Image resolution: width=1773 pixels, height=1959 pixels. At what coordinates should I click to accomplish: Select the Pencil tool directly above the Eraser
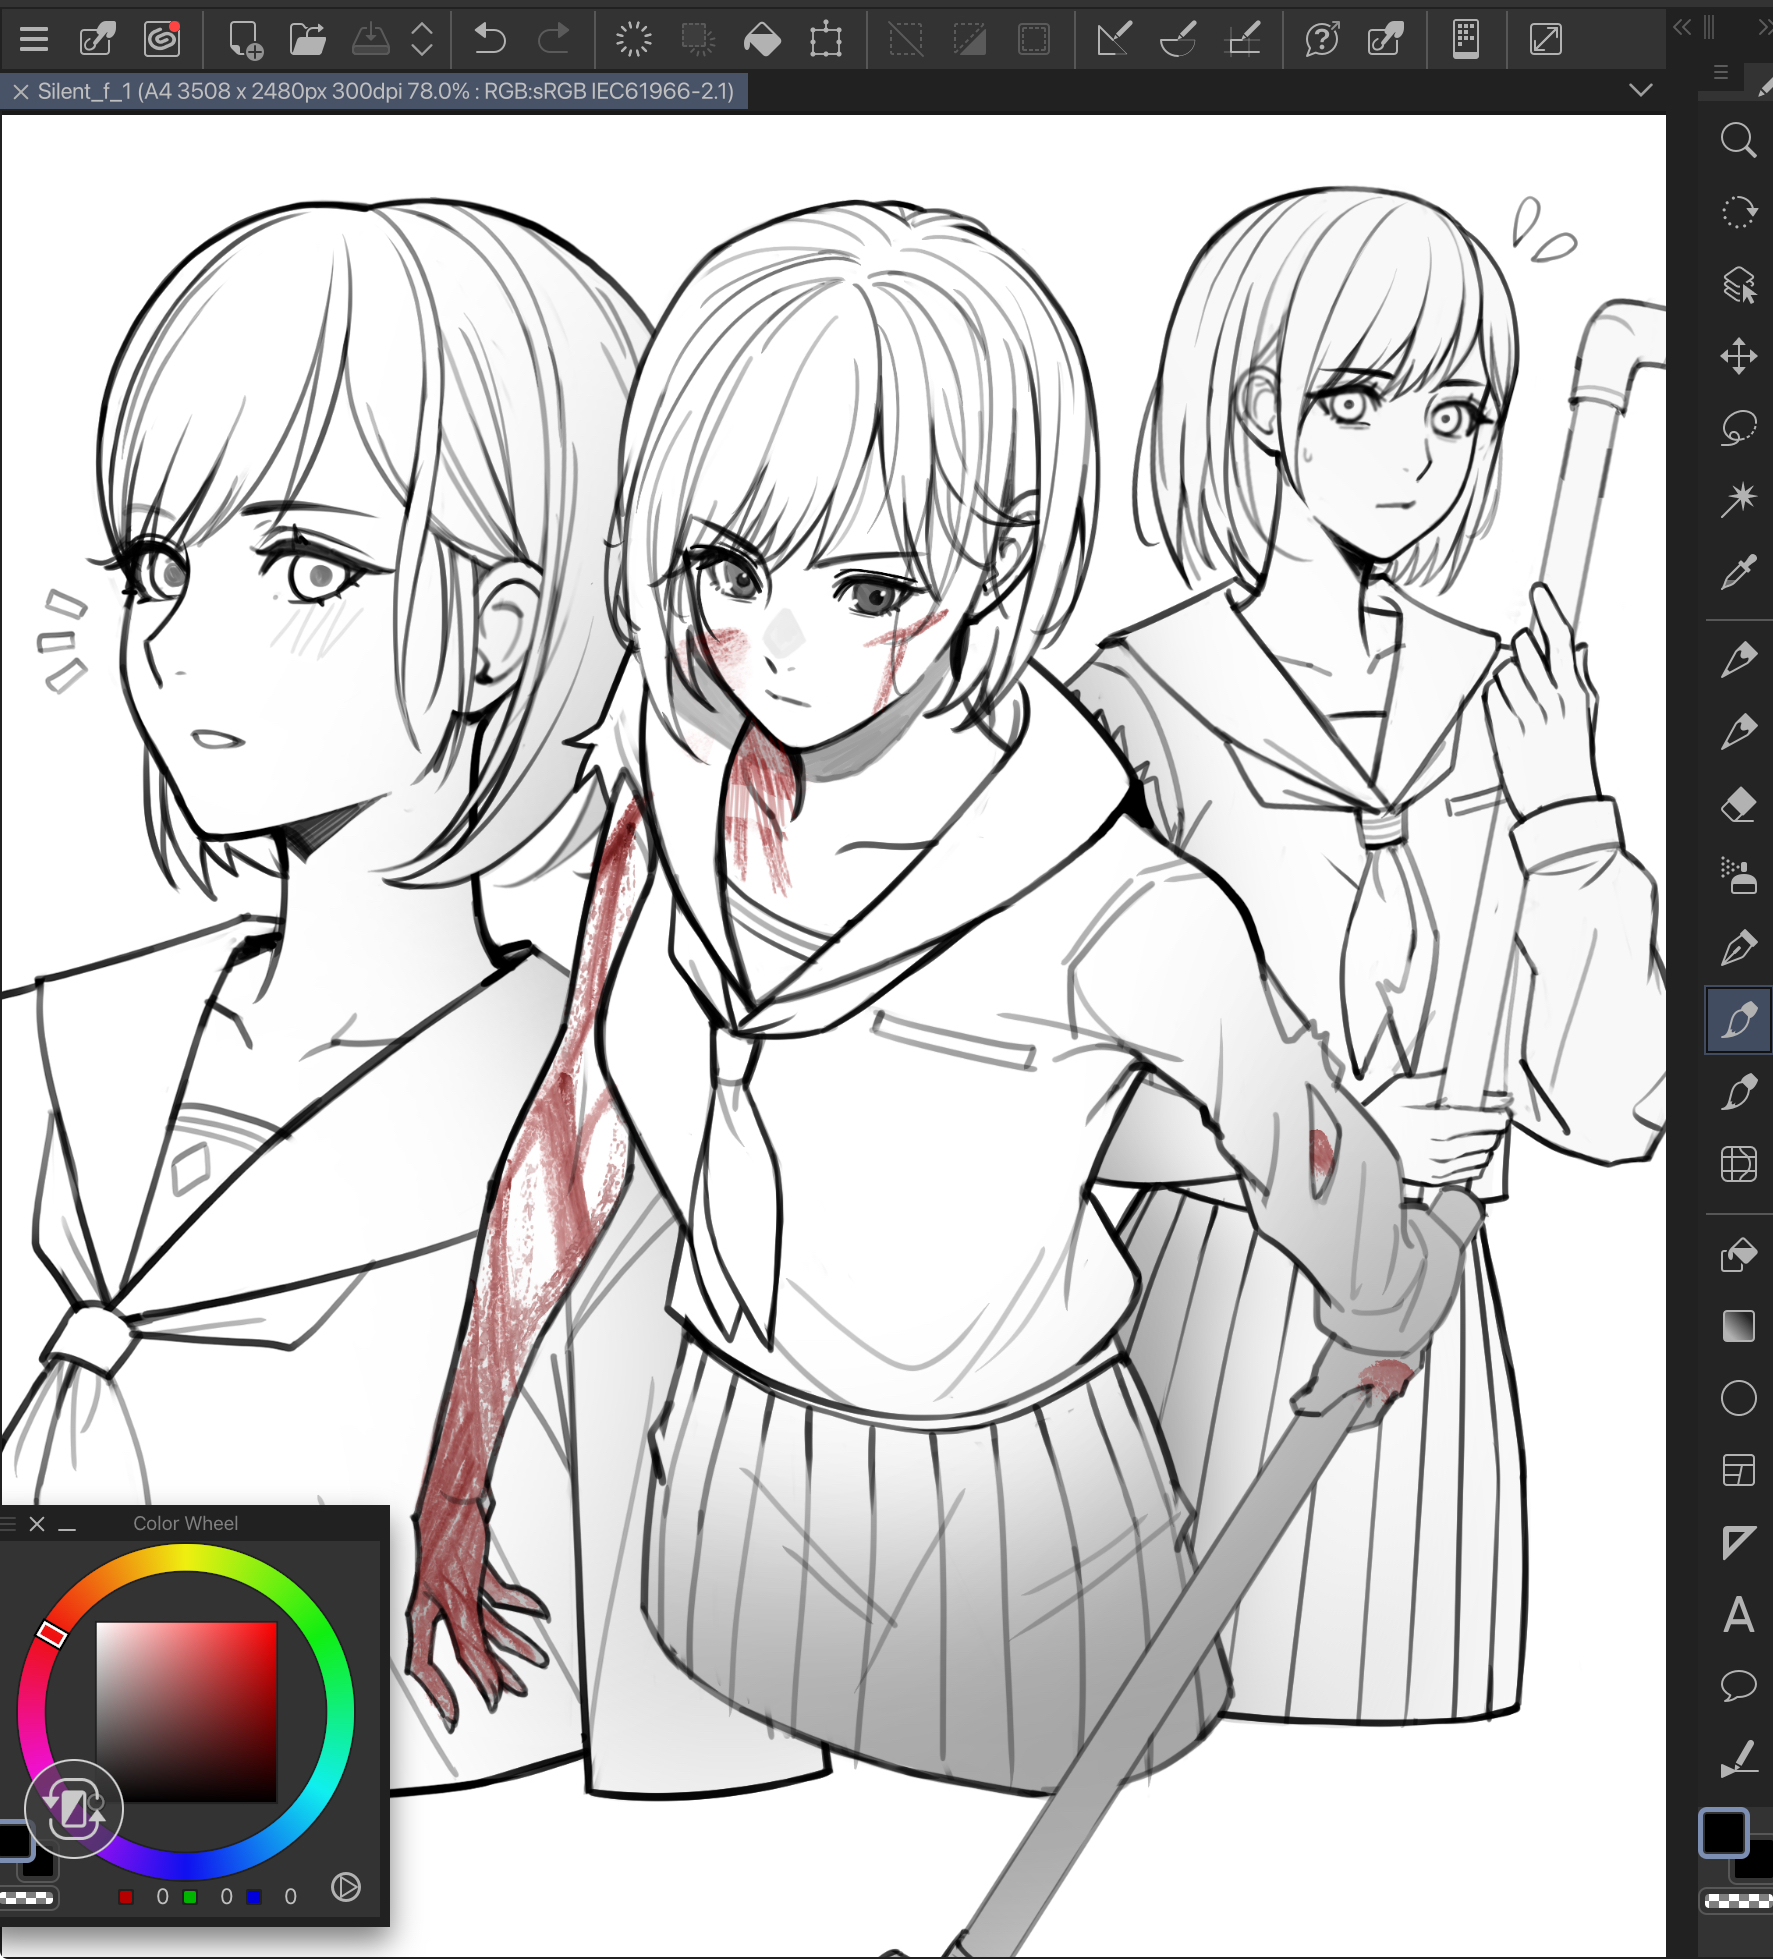(1738, 731)
